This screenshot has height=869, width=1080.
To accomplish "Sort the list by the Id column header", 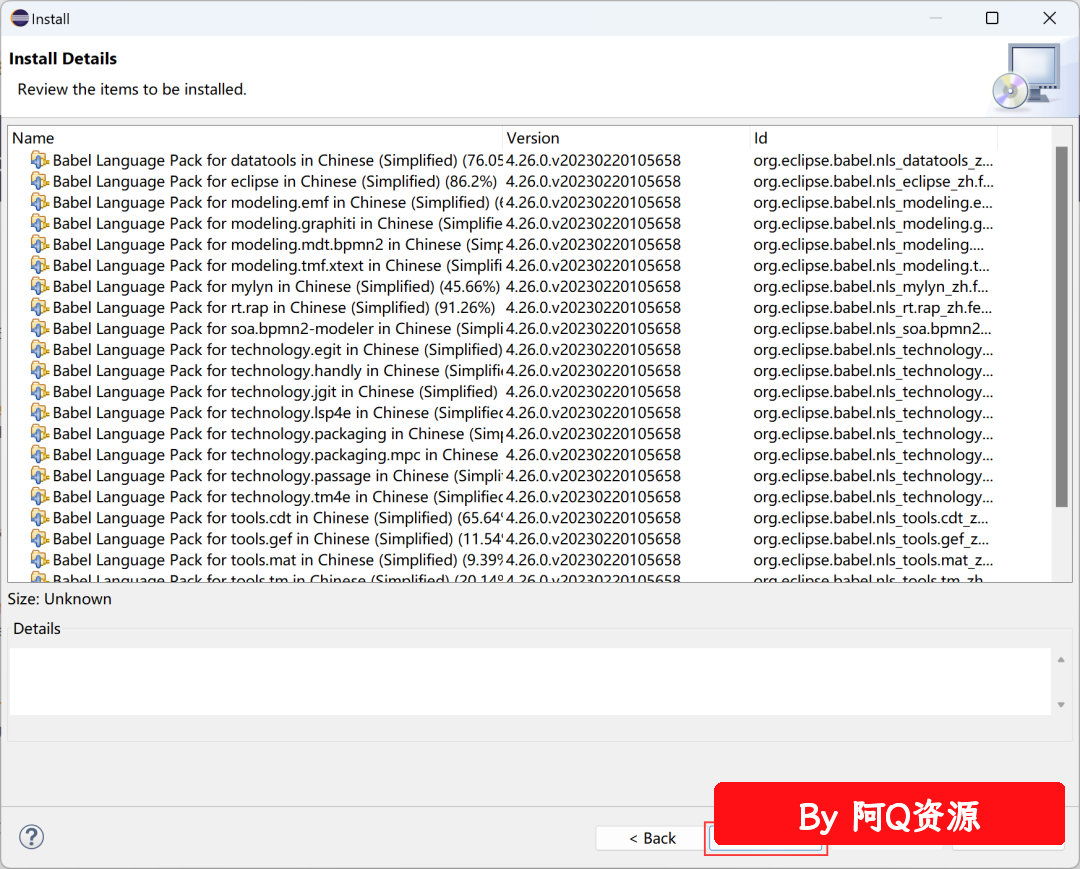I will (873, 138).
